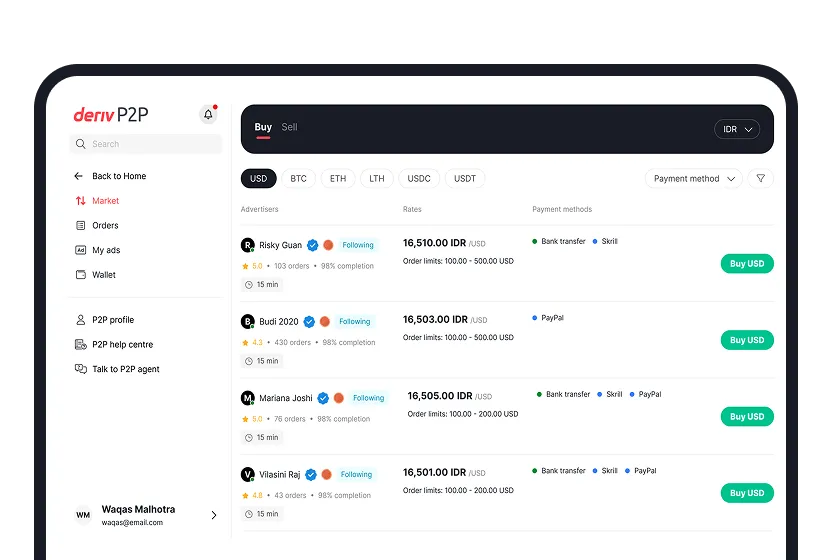Click the WM user avatar
The image size is (832, 560).
(x=83, y=515)
